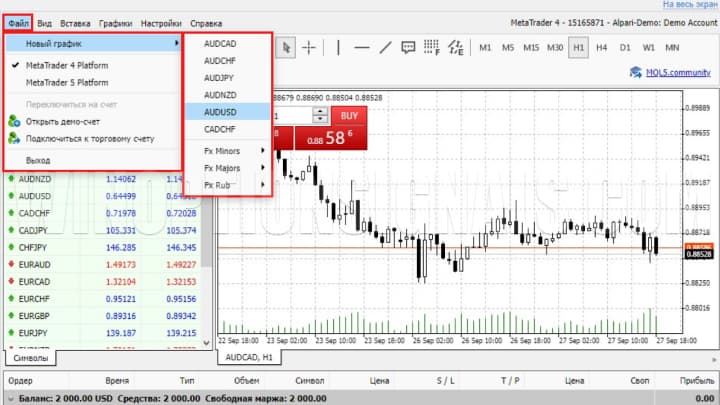Pick the trendline drawing tool
720x405 pixels.
[x=385, y=47]
